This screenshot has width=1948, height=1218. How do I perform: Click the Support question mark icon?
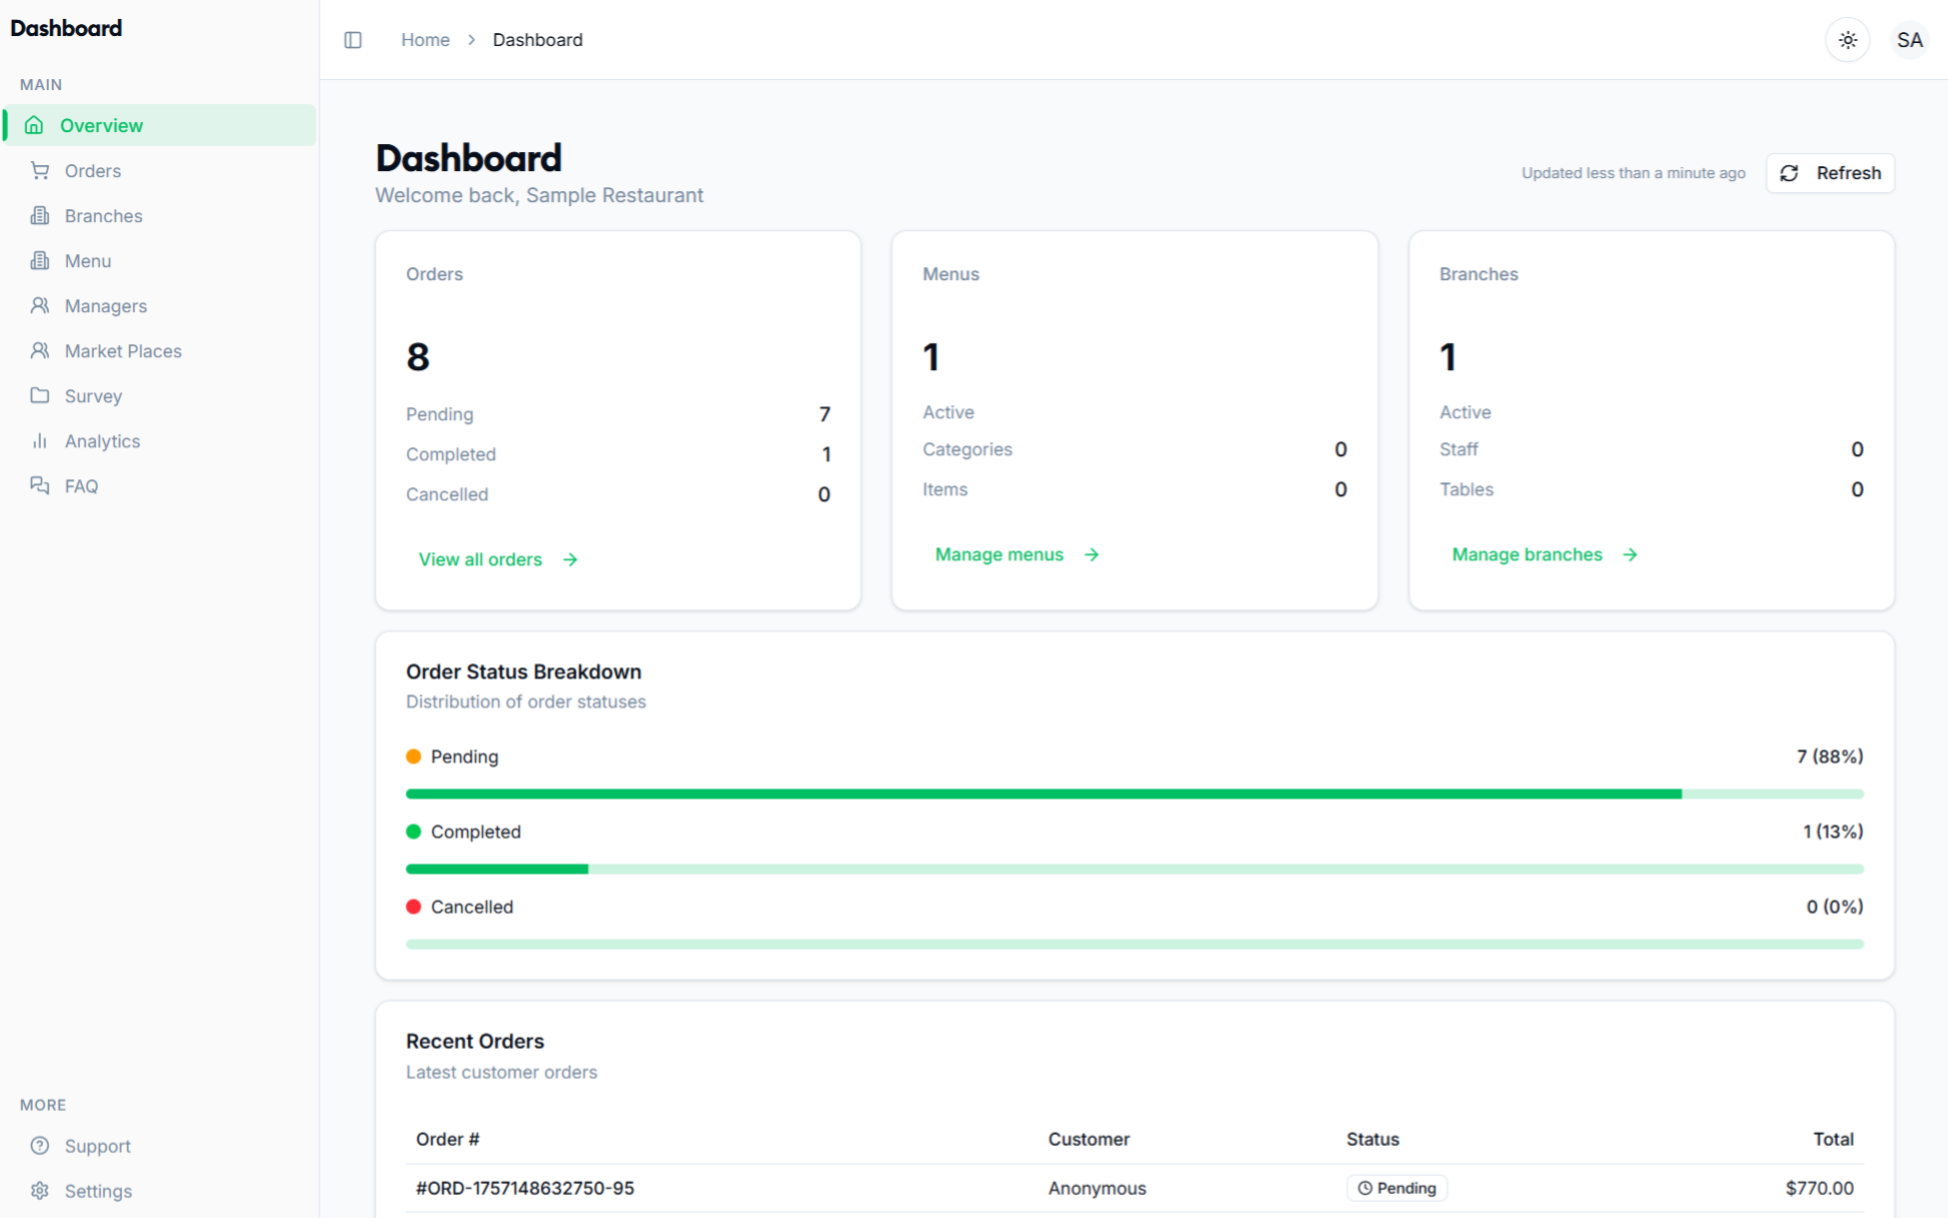[x=40, y=1146]
